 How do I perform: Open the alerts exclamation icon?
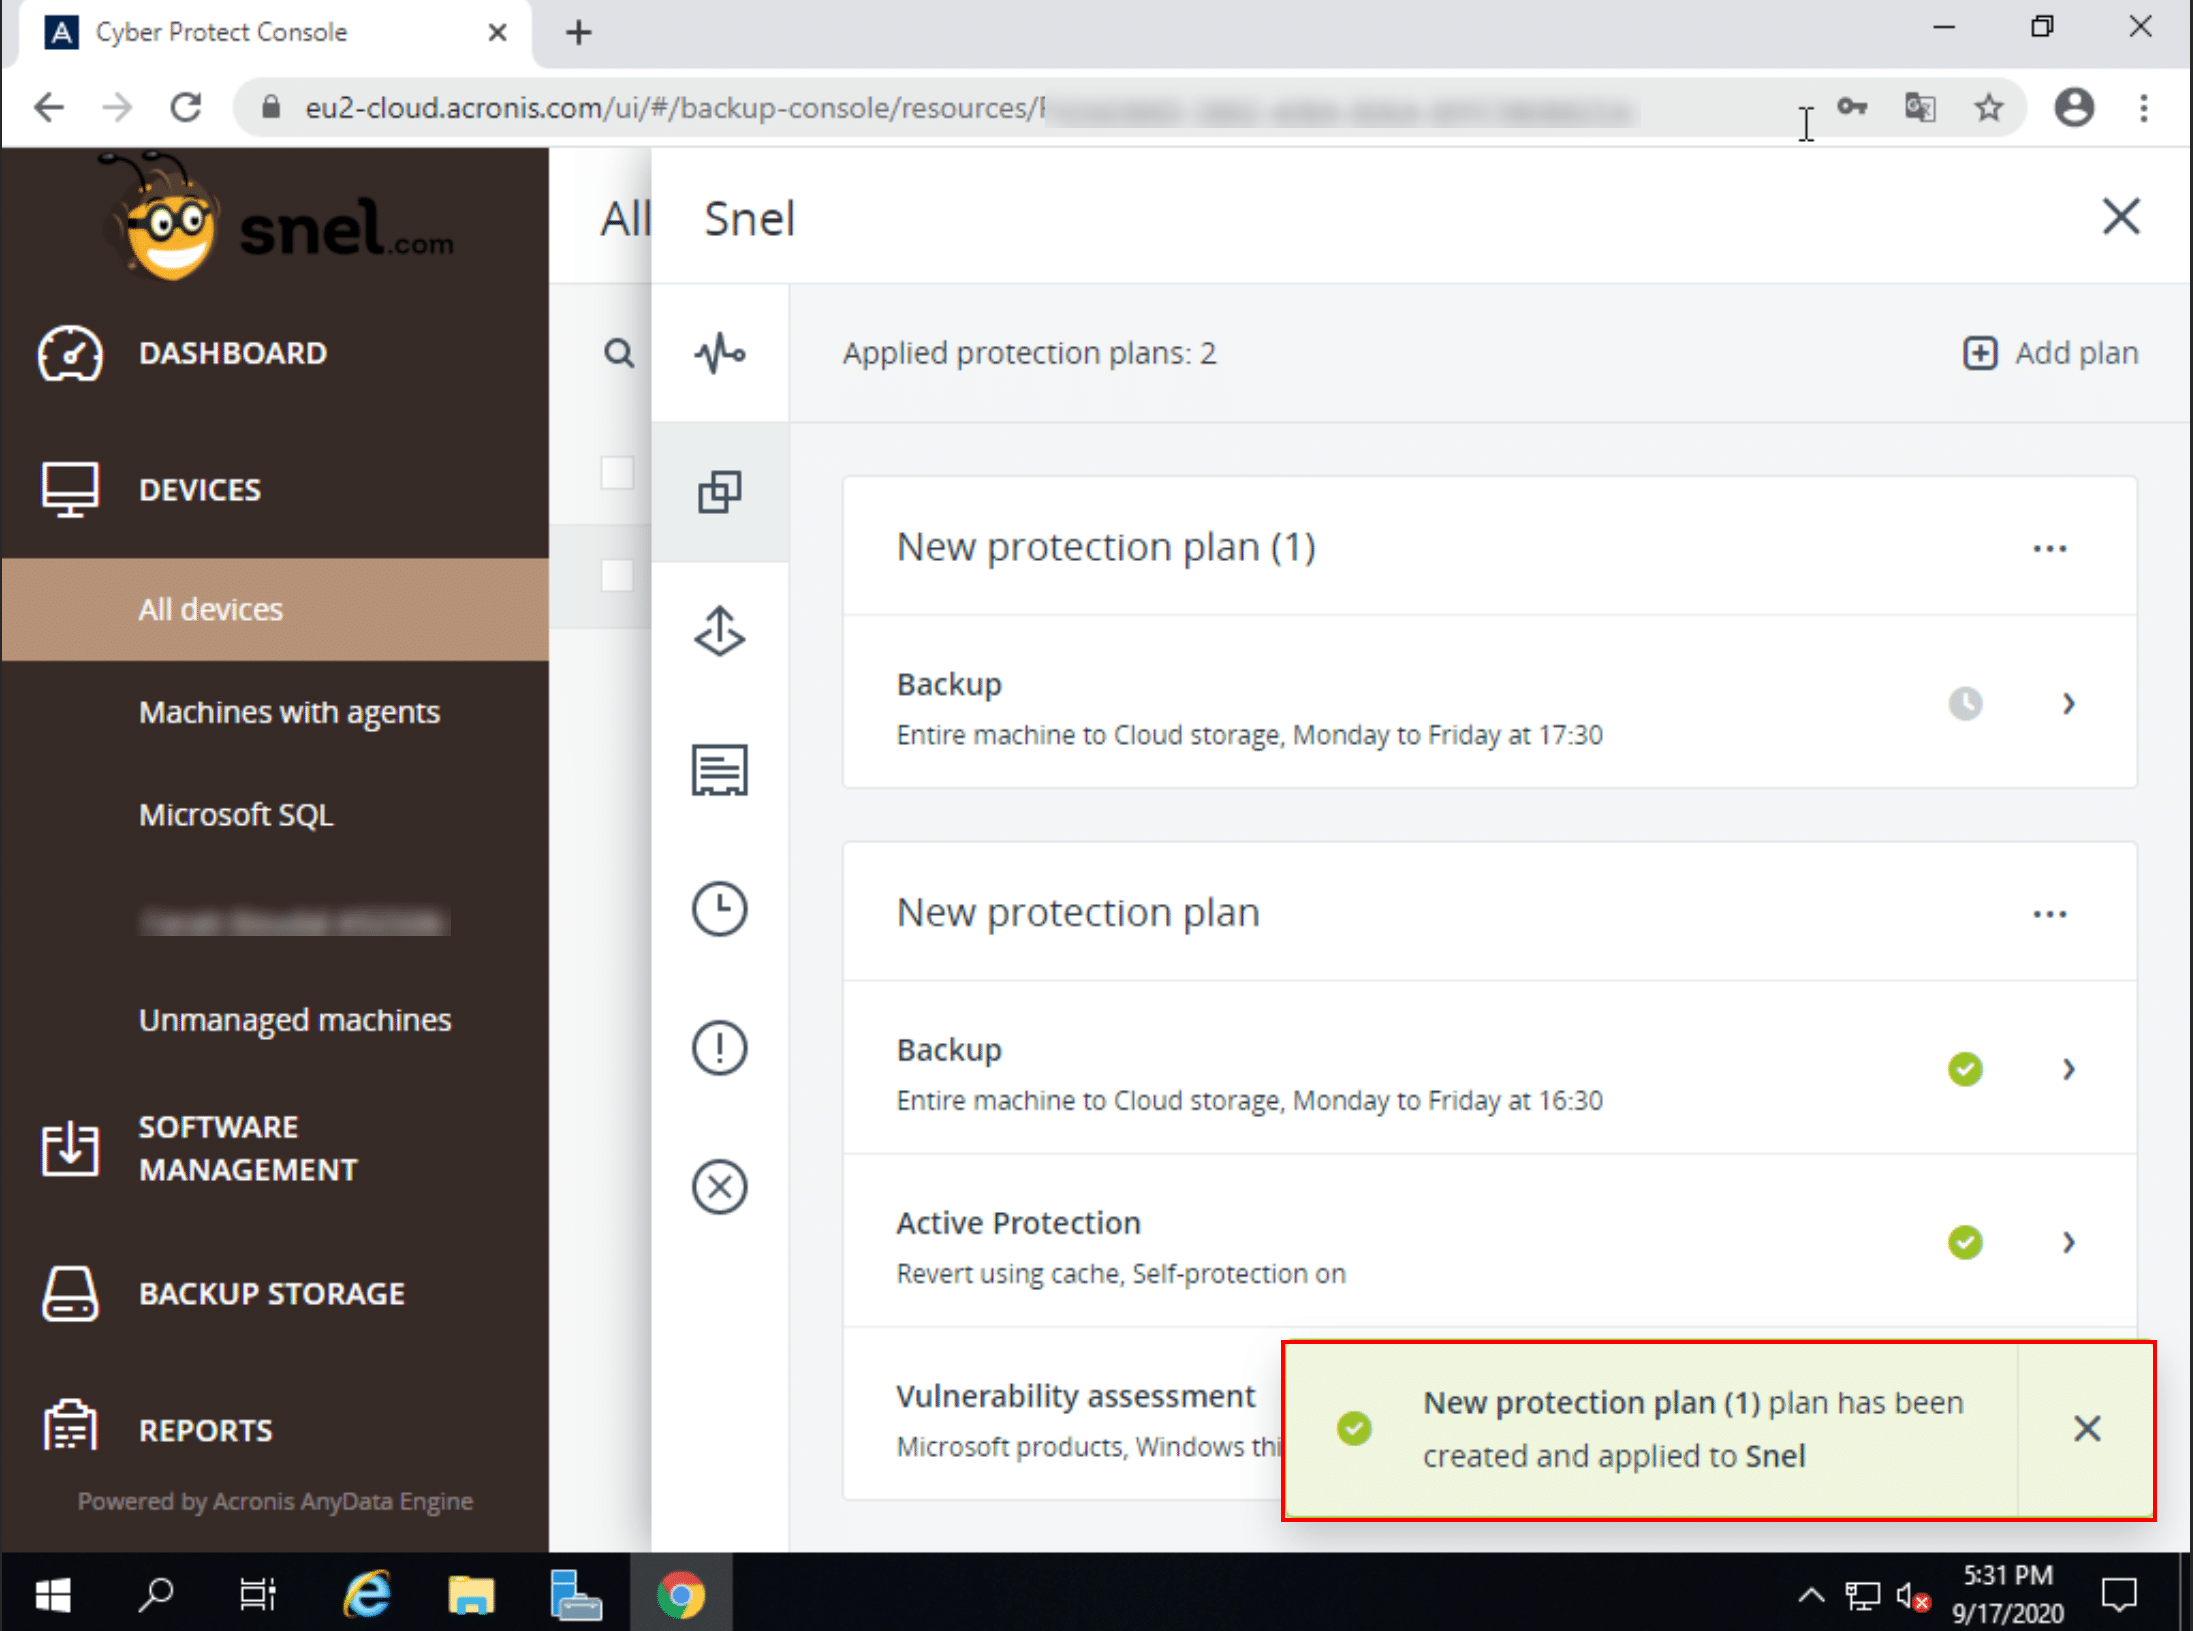coord(719,1048)
